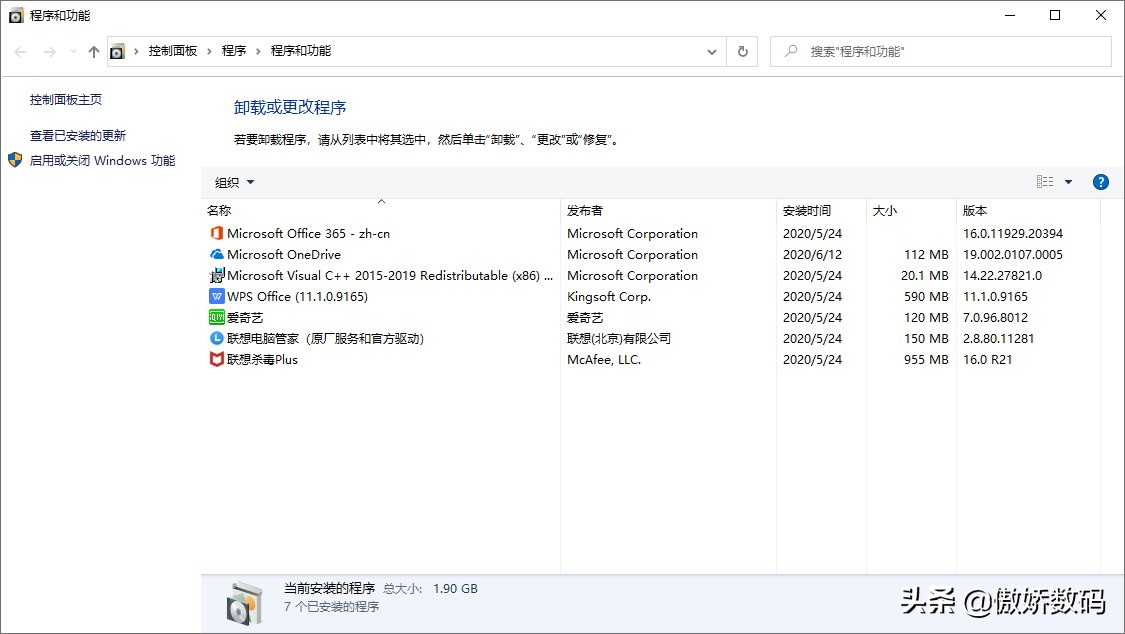1125x634 pixels.
Task: Click publisher 联想(北京)有限公司
Action: (x=618, y=339)
